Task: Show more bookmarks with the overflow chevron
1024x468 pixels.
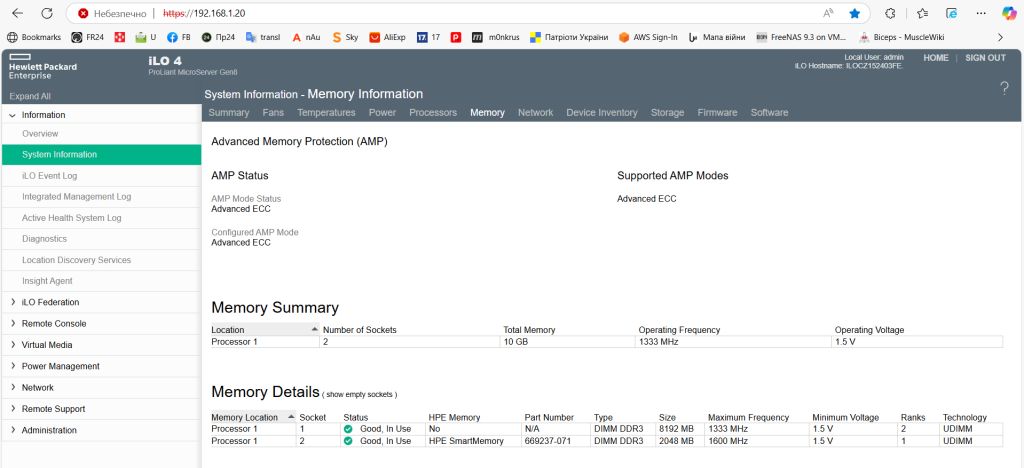Action: click(x=1000, y=37)
